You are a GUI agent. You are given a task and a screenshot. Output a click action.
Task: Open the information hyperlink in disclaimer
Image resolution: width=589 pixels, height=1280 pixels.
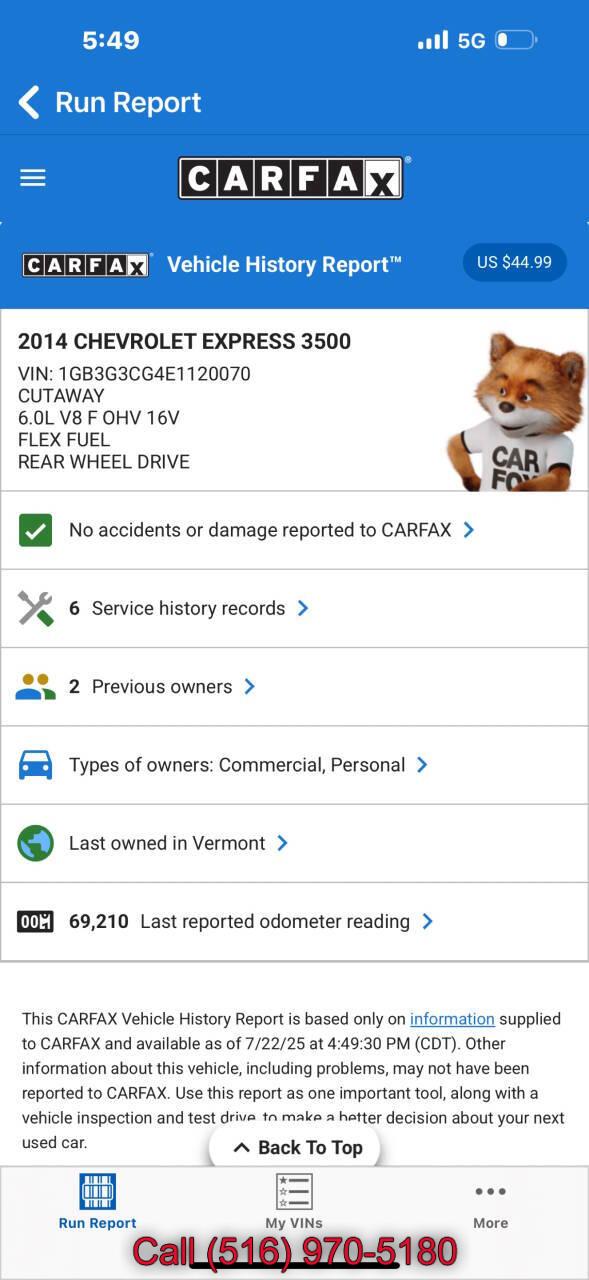[x=452, y=1019]
